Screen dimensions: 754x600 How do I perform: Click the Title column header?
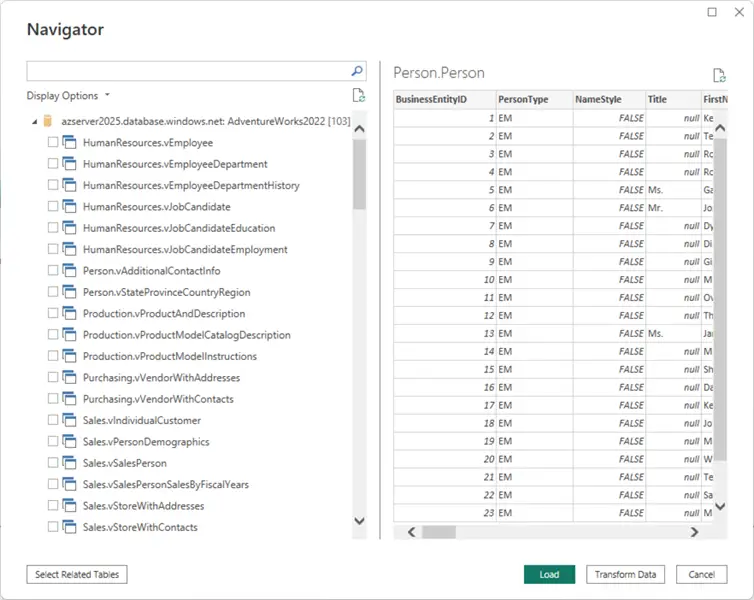tap(673, 100)
